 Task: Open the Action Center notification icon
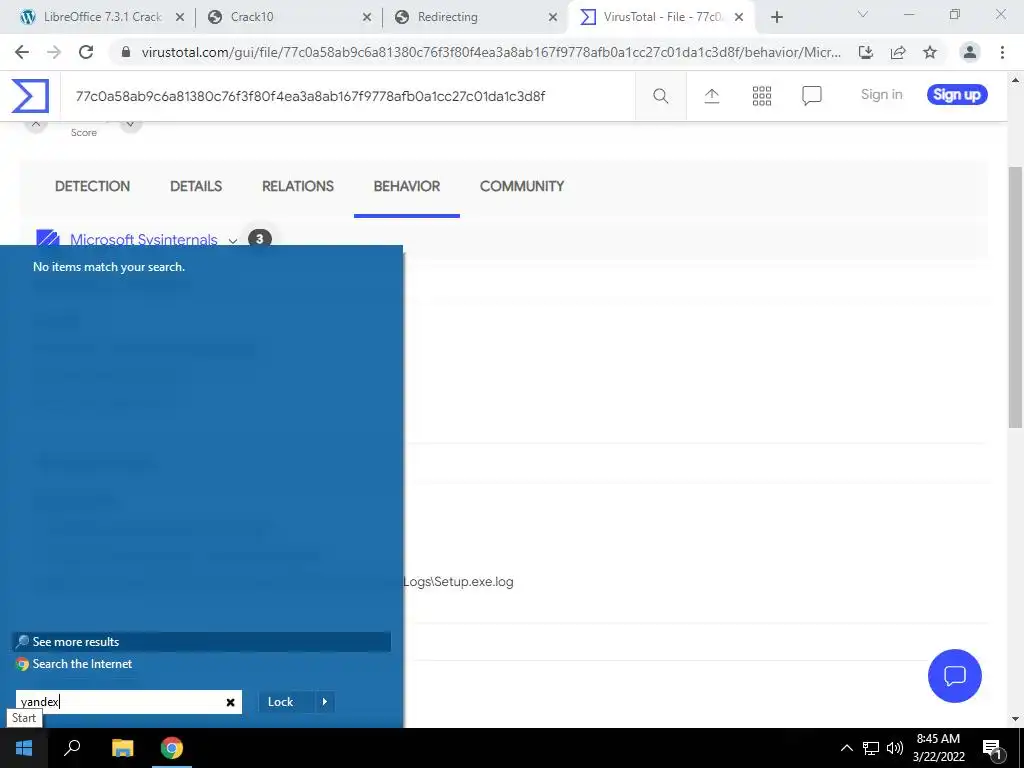(x=992, y=748)
